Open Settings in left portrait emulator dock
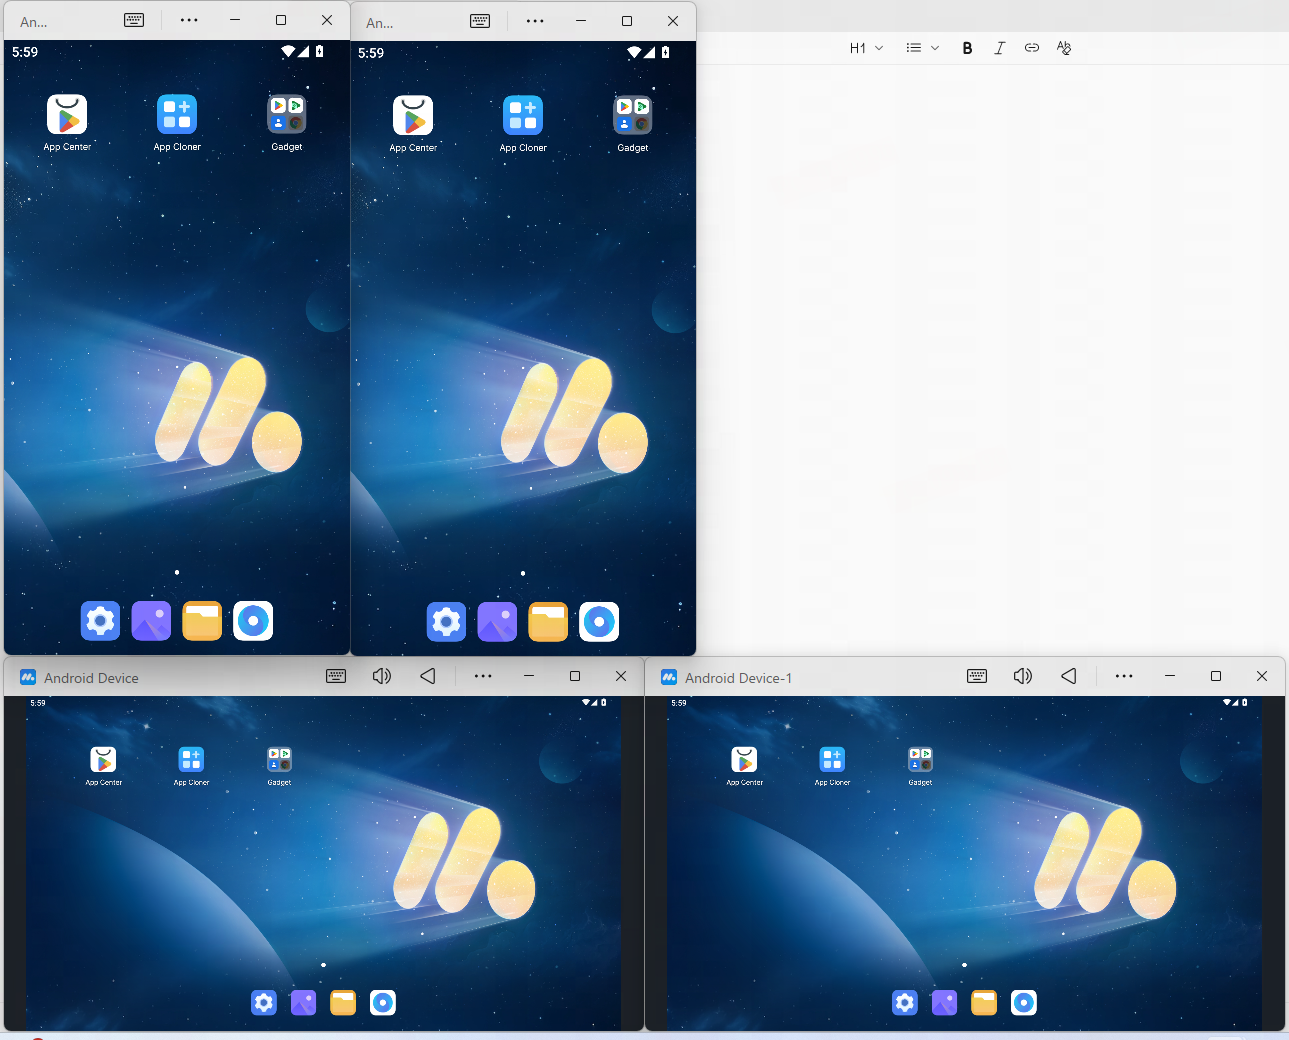This screenshot has height=1040, width=1289. tap(100, 621)
